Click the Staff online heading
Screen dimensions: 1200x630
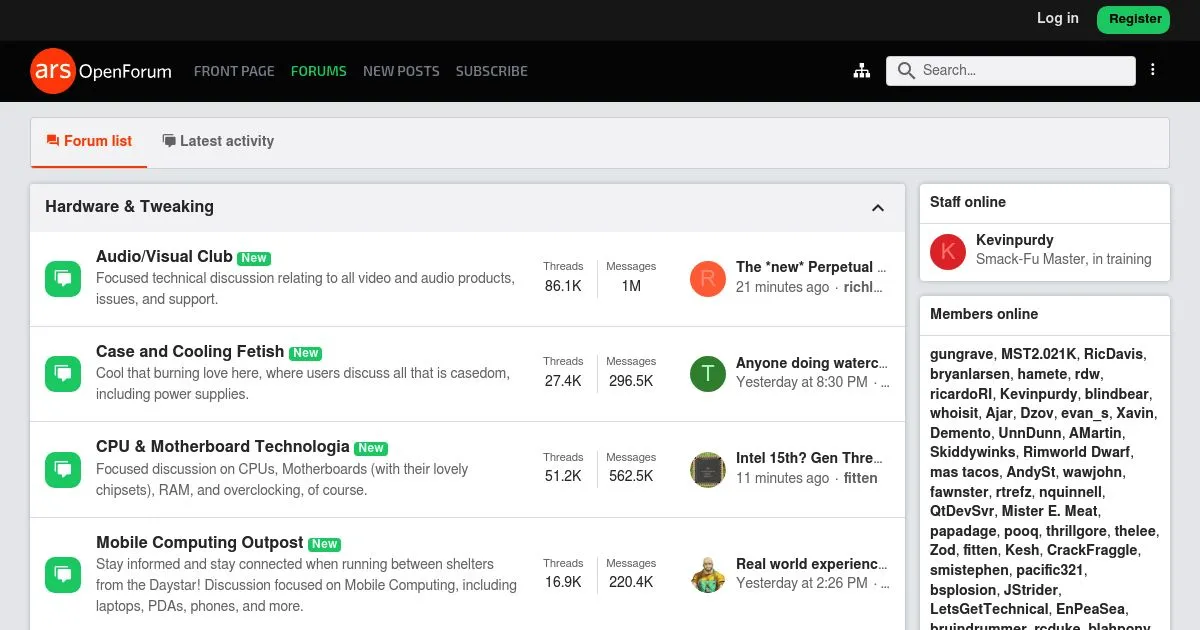click(968, 202)
